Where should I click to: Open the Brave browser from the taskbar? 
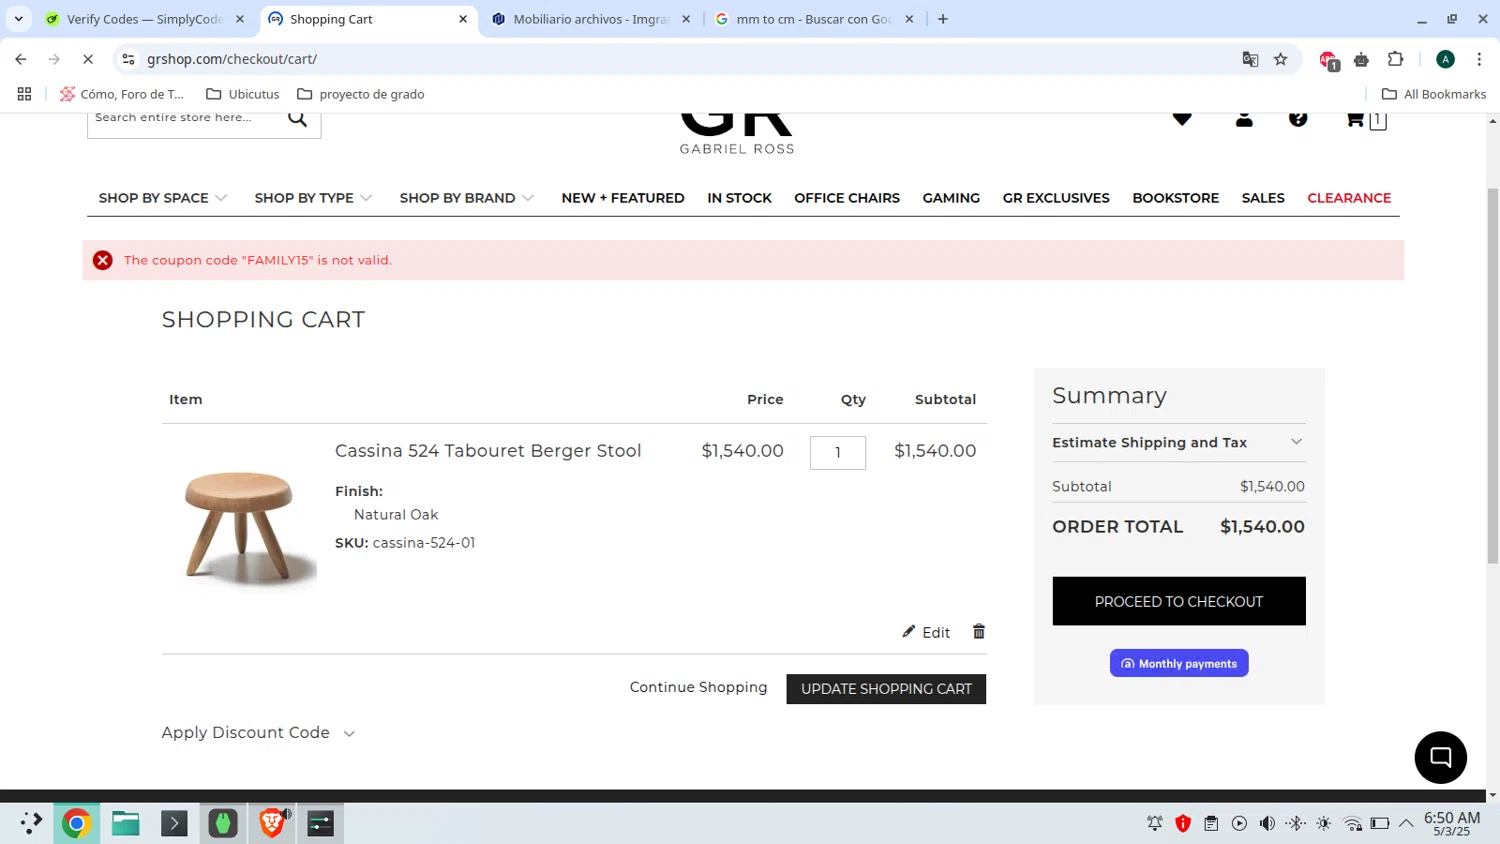click(x=272, y=823)
